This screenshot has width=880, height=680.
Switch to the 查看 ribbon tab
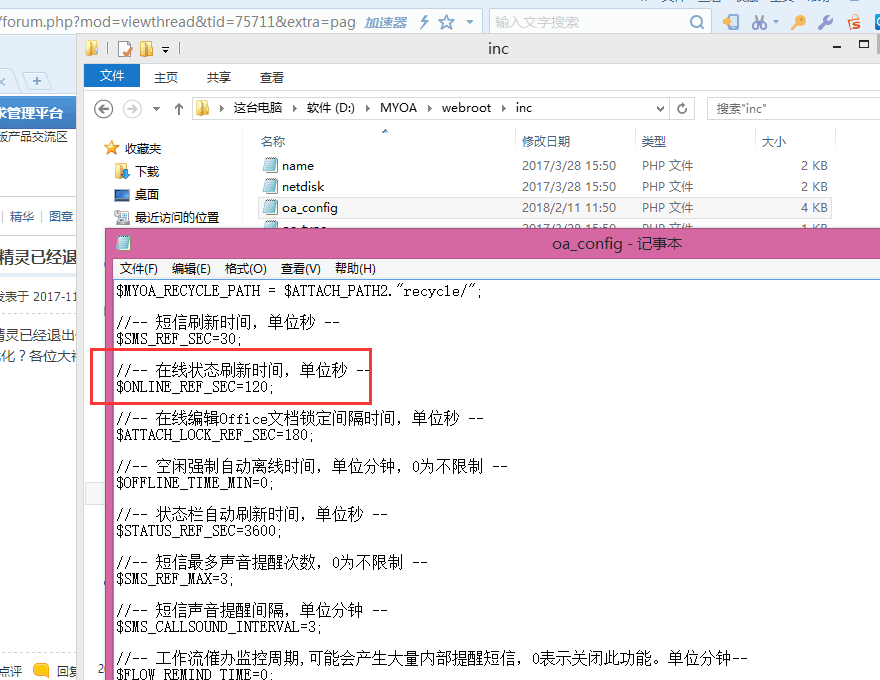coord(272,77)
